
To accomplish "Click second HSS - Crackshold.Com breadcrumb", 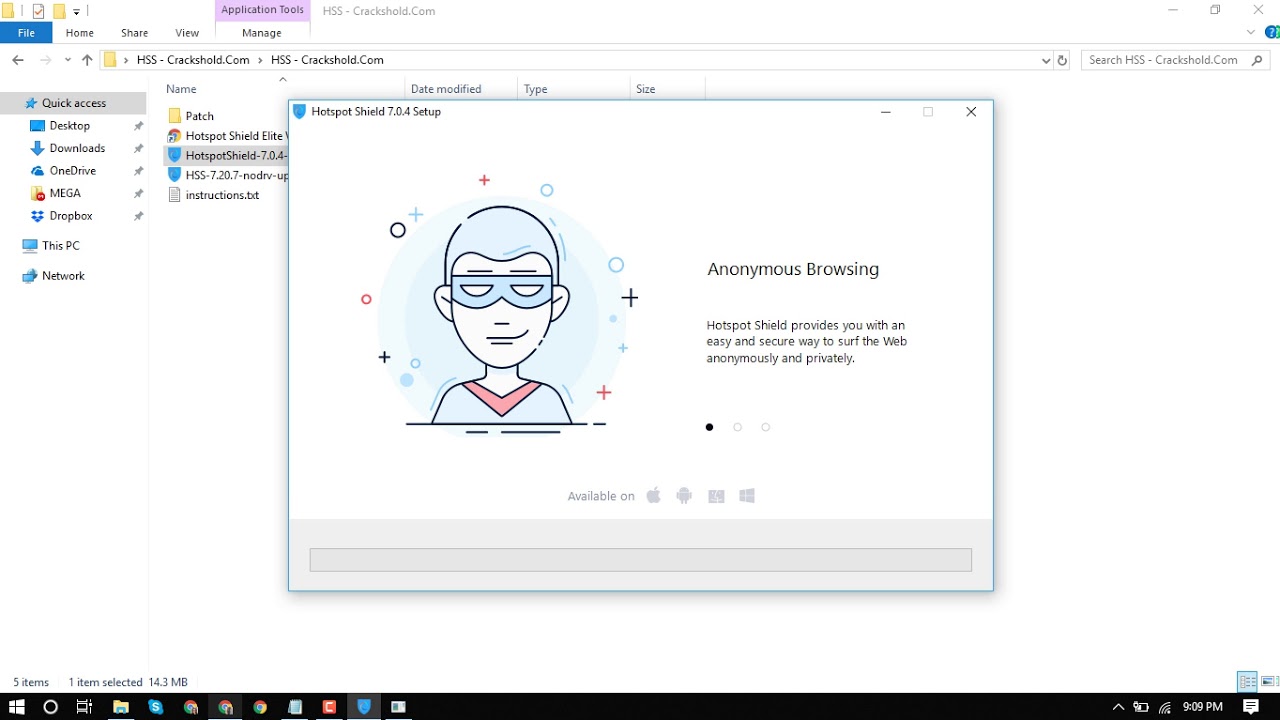I will (327, 60).
